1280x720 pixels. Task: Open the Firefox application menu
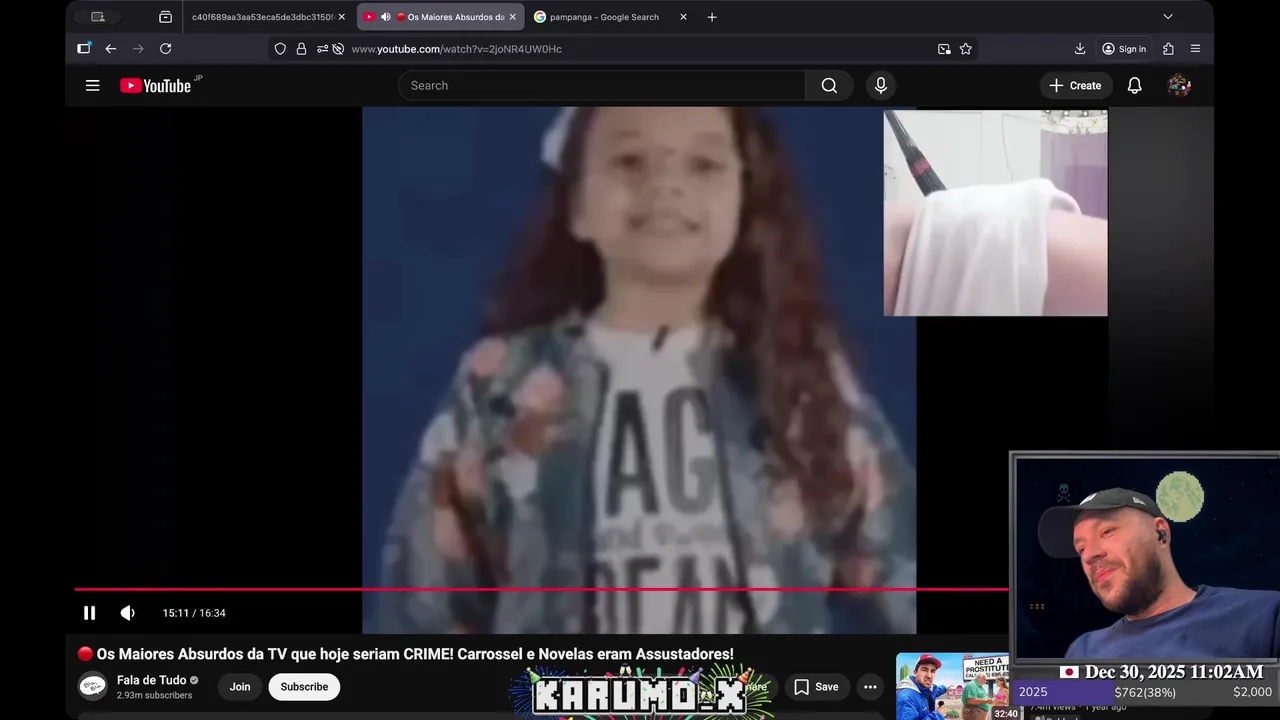point(1195,49)
